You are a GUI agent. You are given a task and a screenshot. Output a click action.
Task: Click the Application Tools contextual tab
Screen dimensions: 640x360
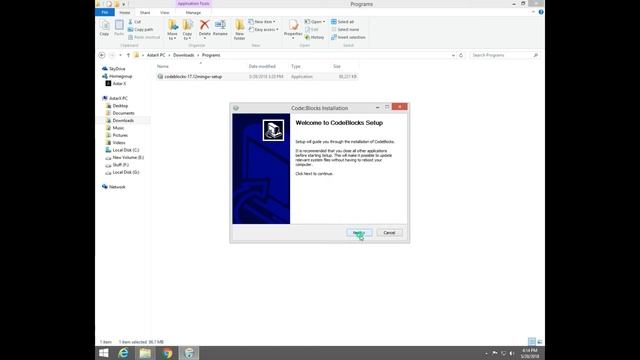point(193,4)
